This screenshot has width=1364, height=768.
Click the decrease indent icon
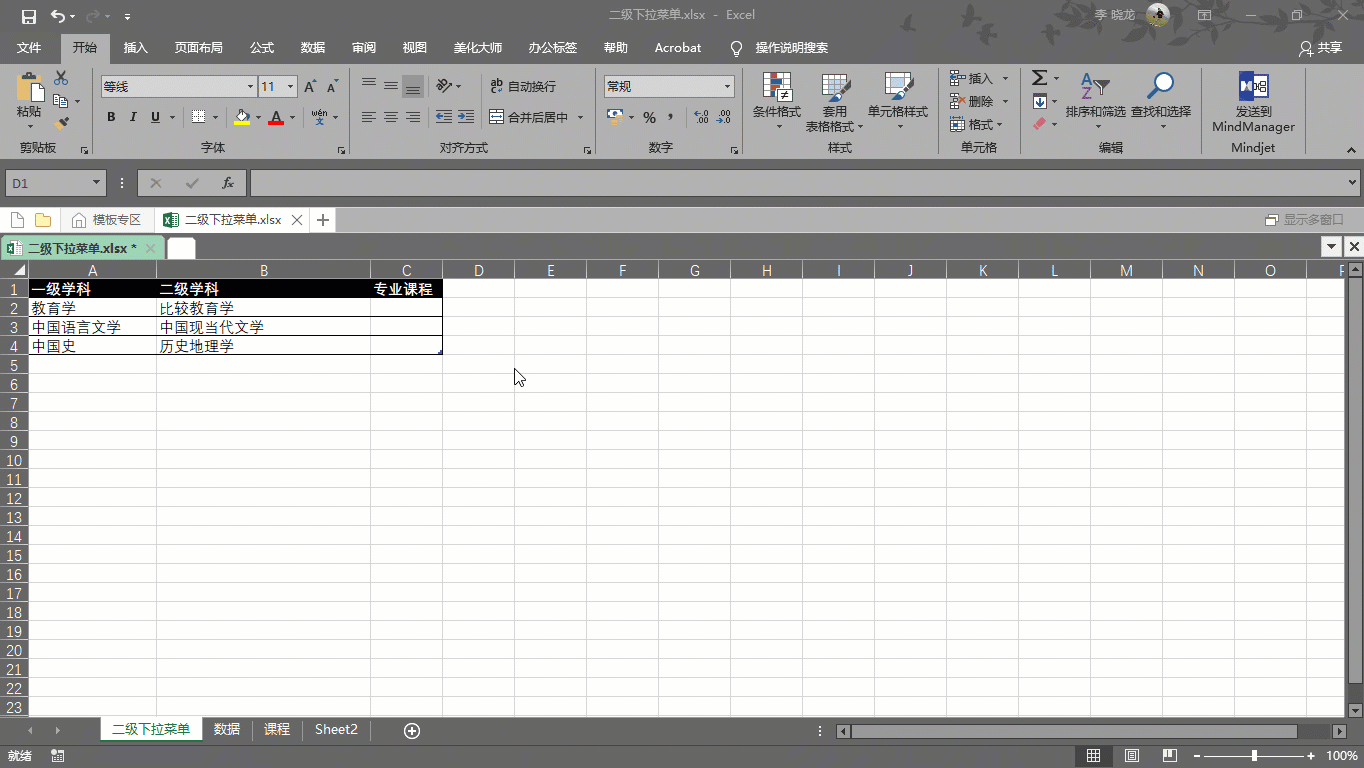coord(444,117)
